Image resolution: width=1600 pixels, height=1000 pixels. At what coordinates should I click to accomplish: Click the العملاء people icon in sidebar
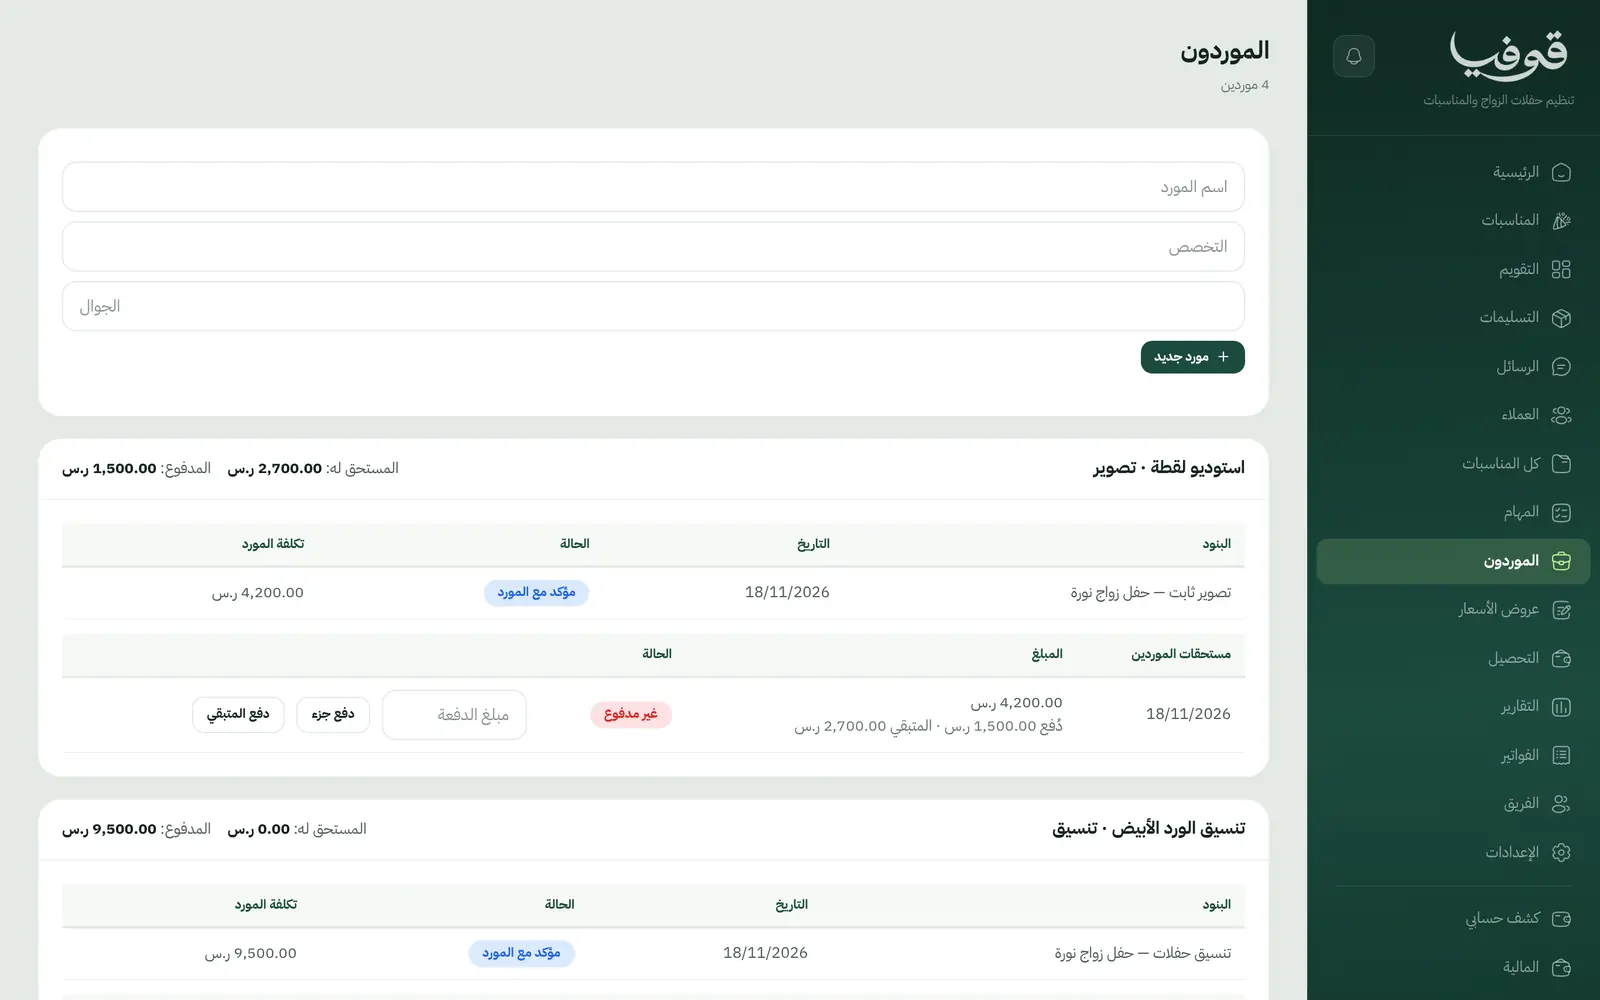pos(1561,415)
